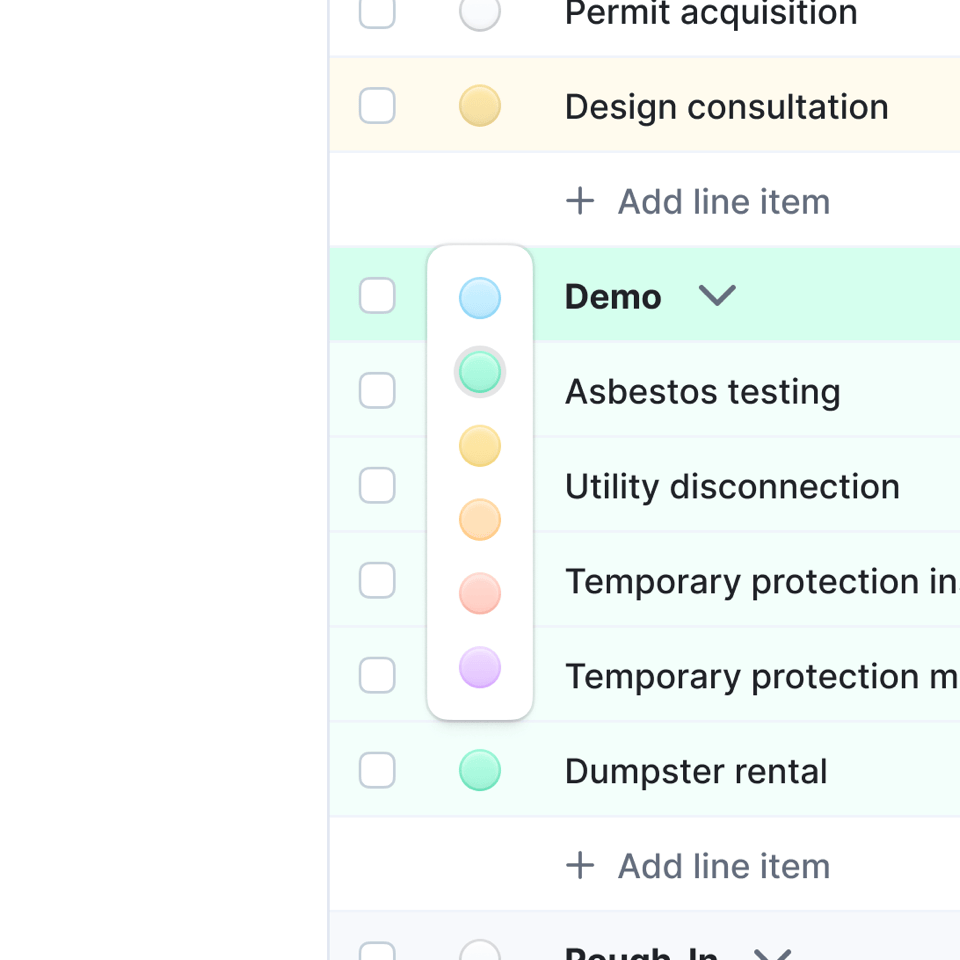This screenshot has height=960, width=960.
Task: Collapse the Demo section chevron
Action: [717, 296]
